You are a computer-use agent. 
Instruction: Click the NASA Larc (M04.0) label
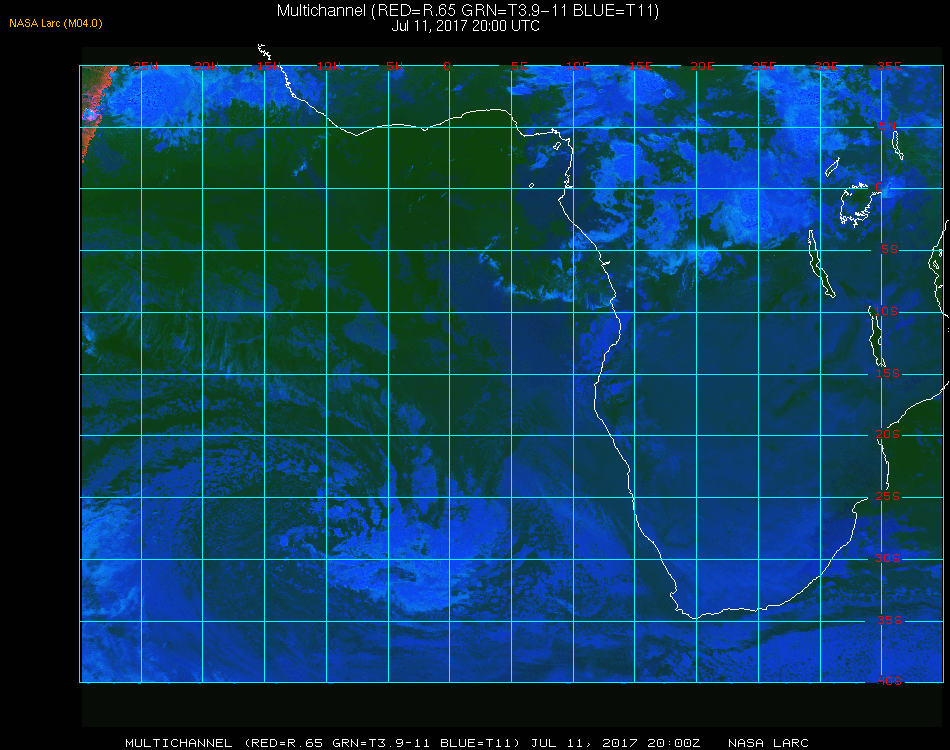tap(56, 24)
